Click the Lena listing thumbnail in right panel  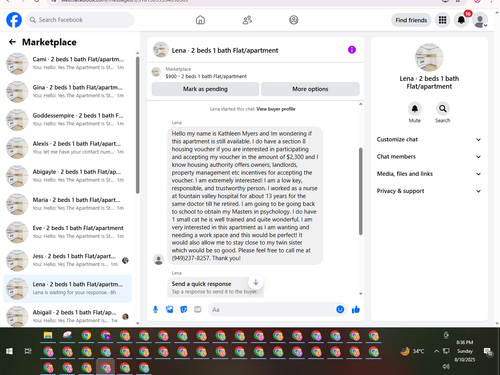point(429,57)
